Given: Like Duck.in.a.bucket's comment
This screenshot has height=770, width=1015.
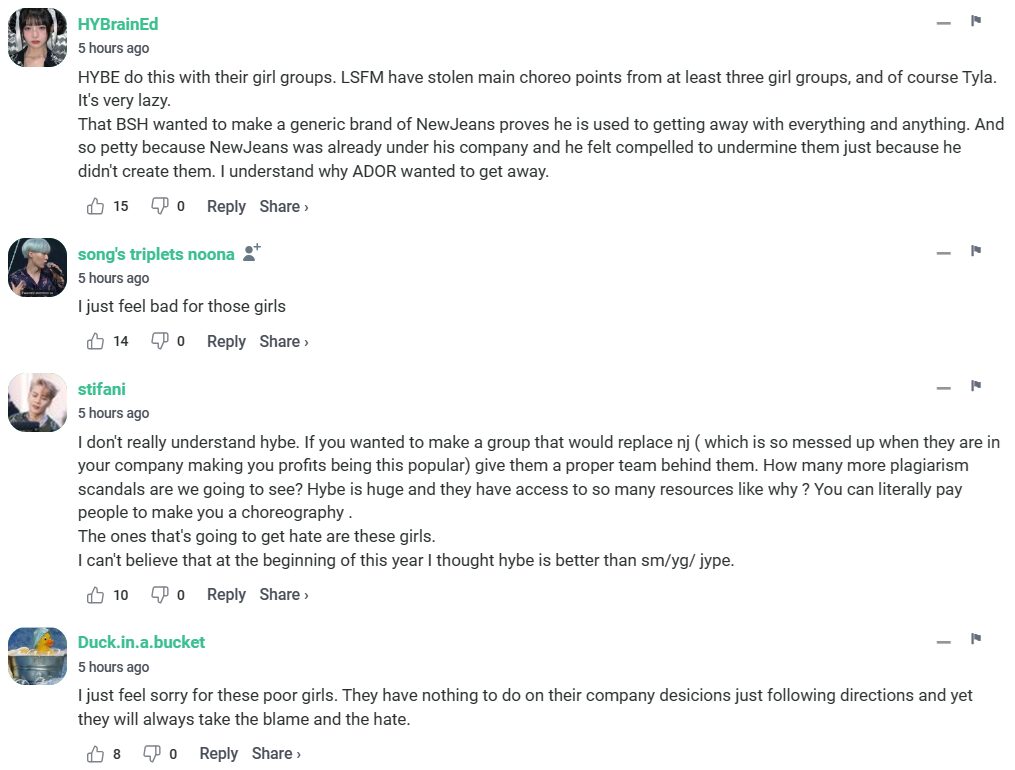Looking at the screenshot, I should point(96,753).
